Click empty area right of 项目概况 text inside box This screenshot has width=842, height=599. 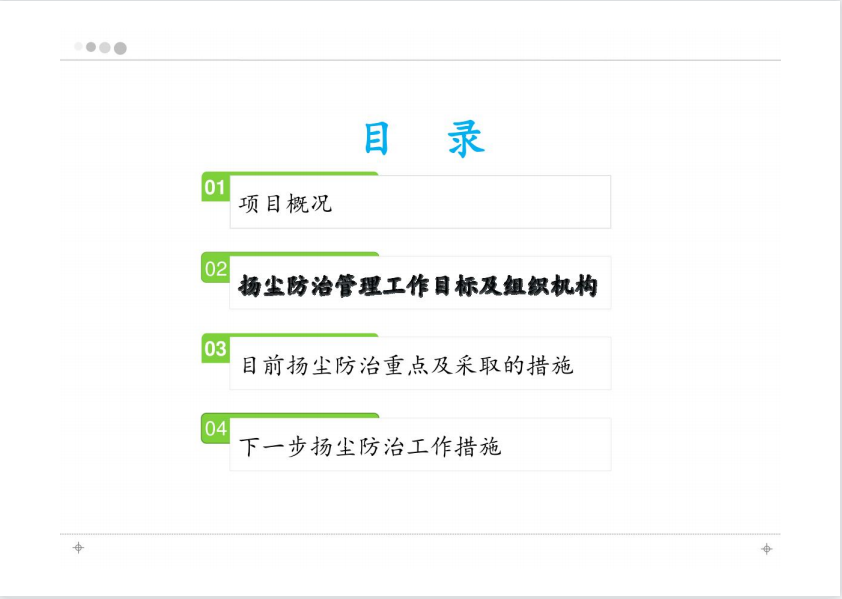point(470,203)
